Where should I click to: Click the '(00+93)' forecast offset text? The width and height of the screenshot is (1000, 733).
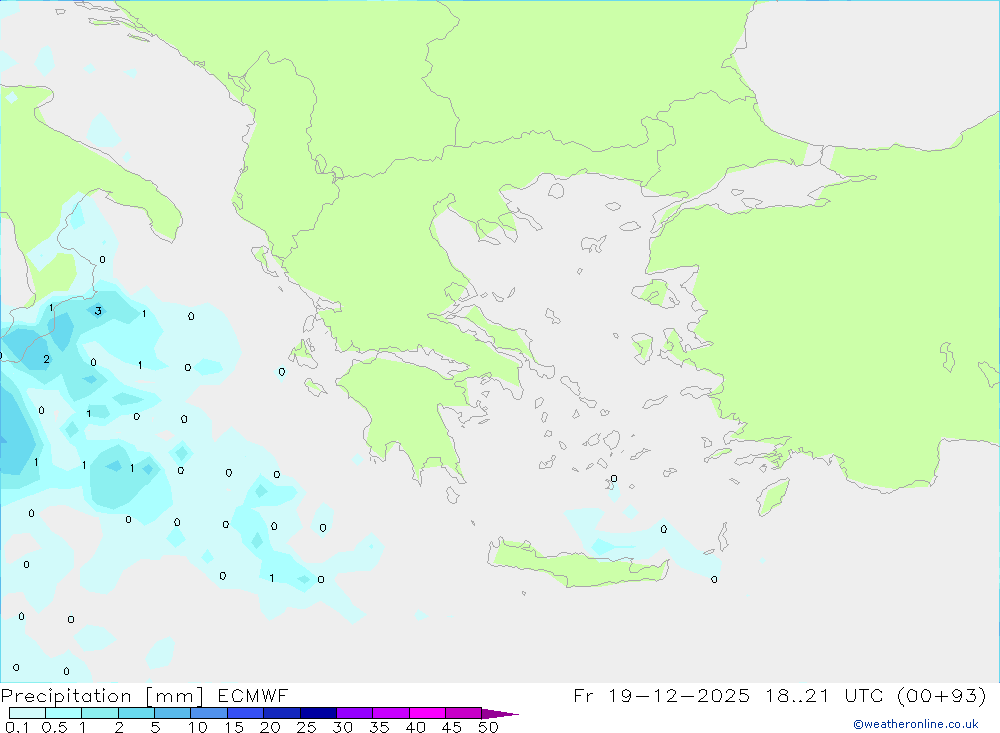[x=941, y=696]
